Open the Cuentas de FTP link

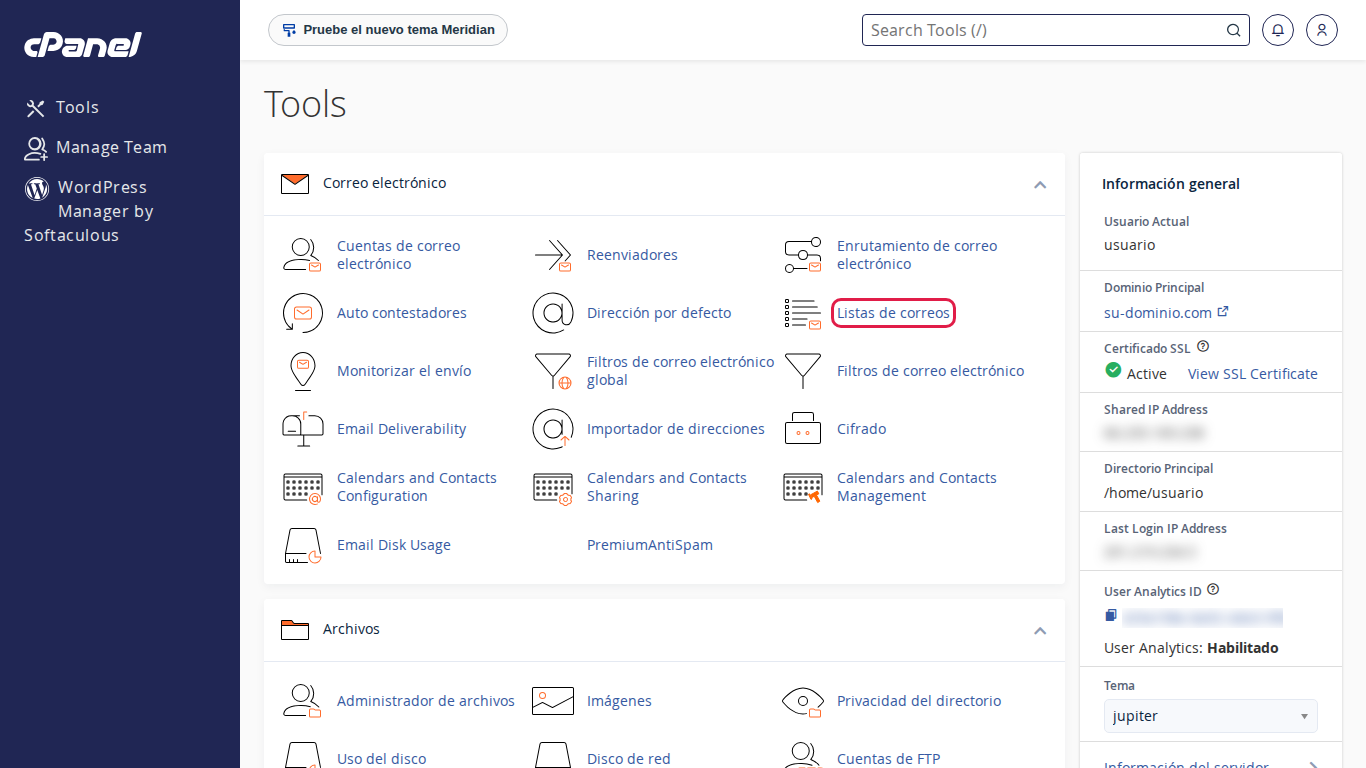(889, 759)
